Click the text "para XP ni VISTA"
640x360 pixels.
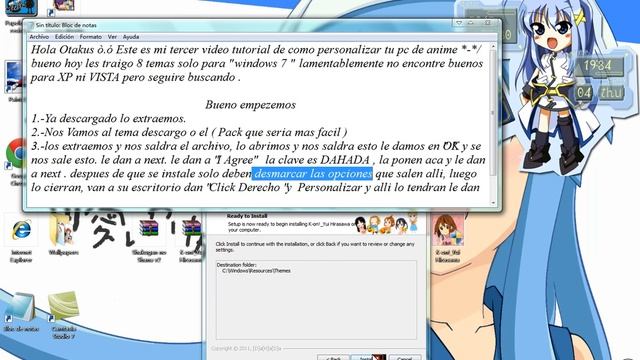click(x=75, y=78)
